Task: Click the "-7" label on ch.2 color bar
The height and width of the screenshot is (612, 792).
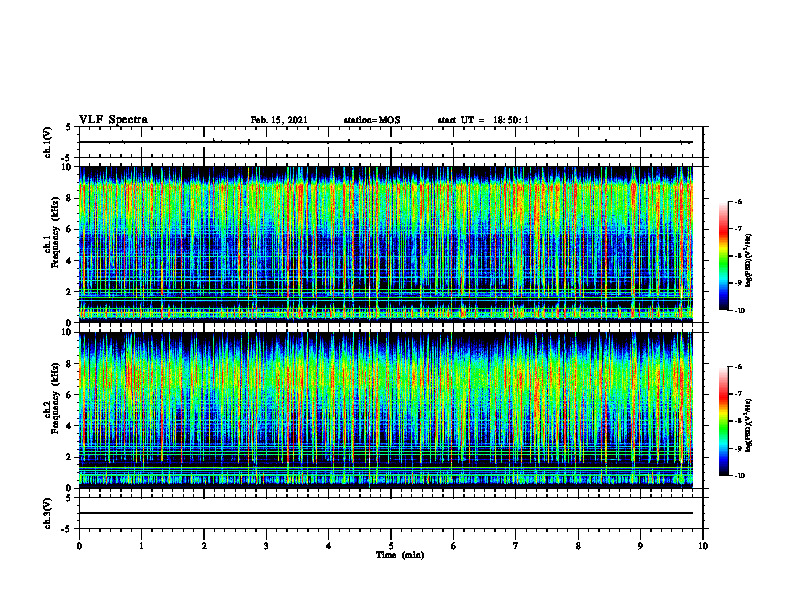Action: point(737,394)
